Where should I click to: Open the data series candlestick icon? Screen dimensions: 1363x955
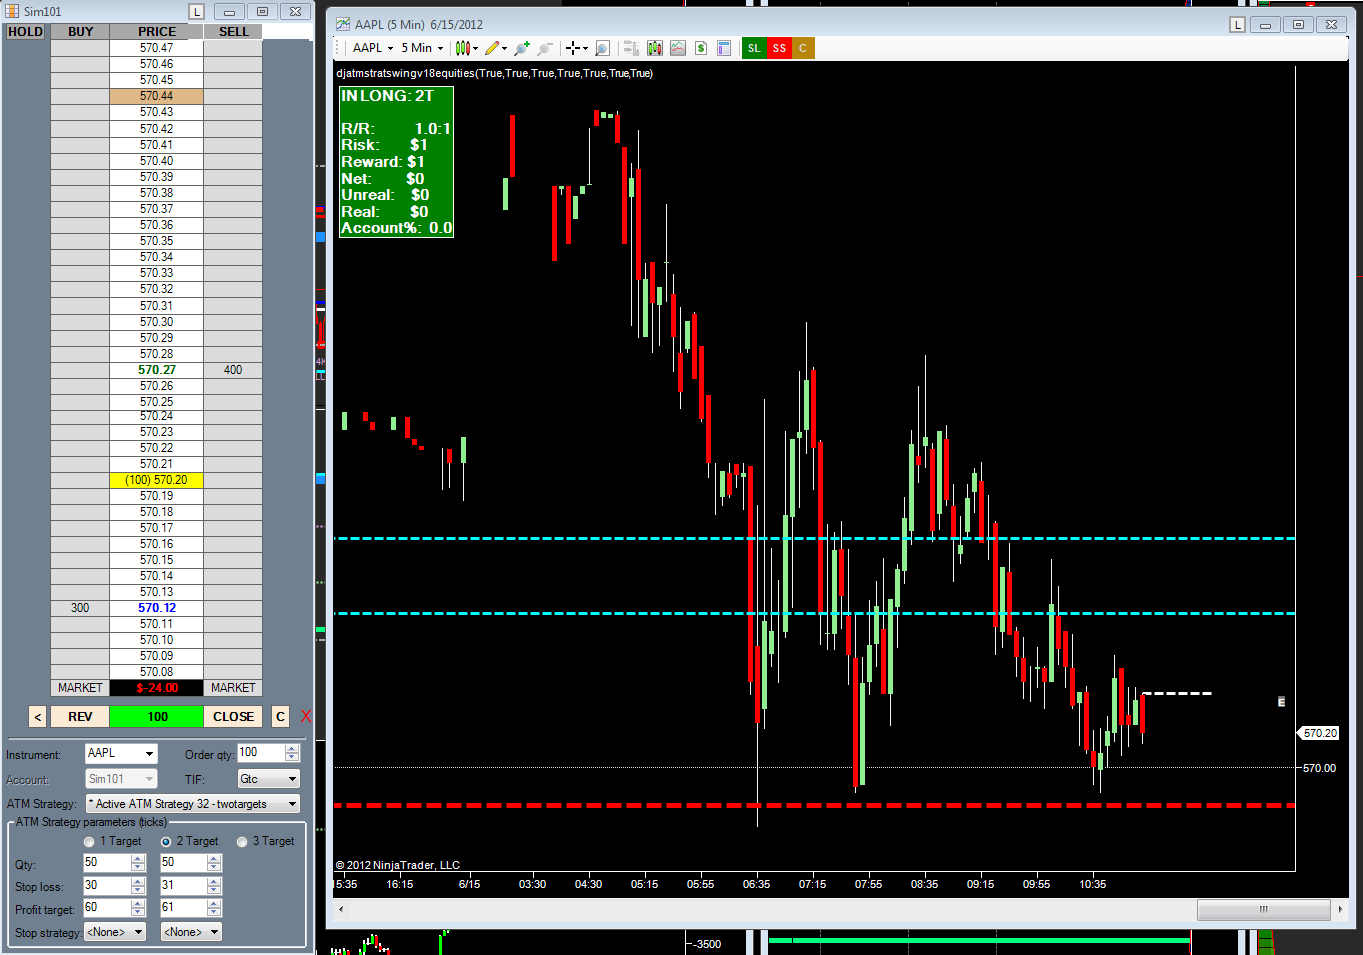[x=655, y=48]
